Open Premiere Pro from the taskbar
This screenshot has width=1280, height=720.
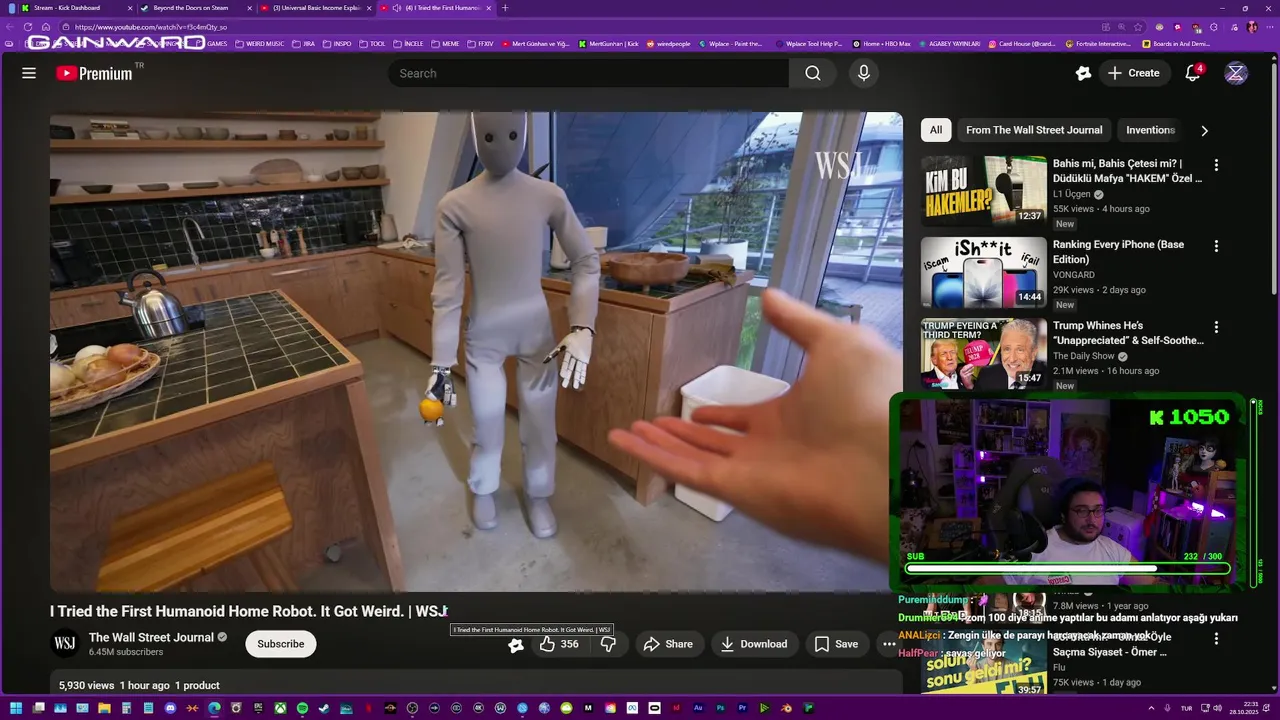pos(743,708)
